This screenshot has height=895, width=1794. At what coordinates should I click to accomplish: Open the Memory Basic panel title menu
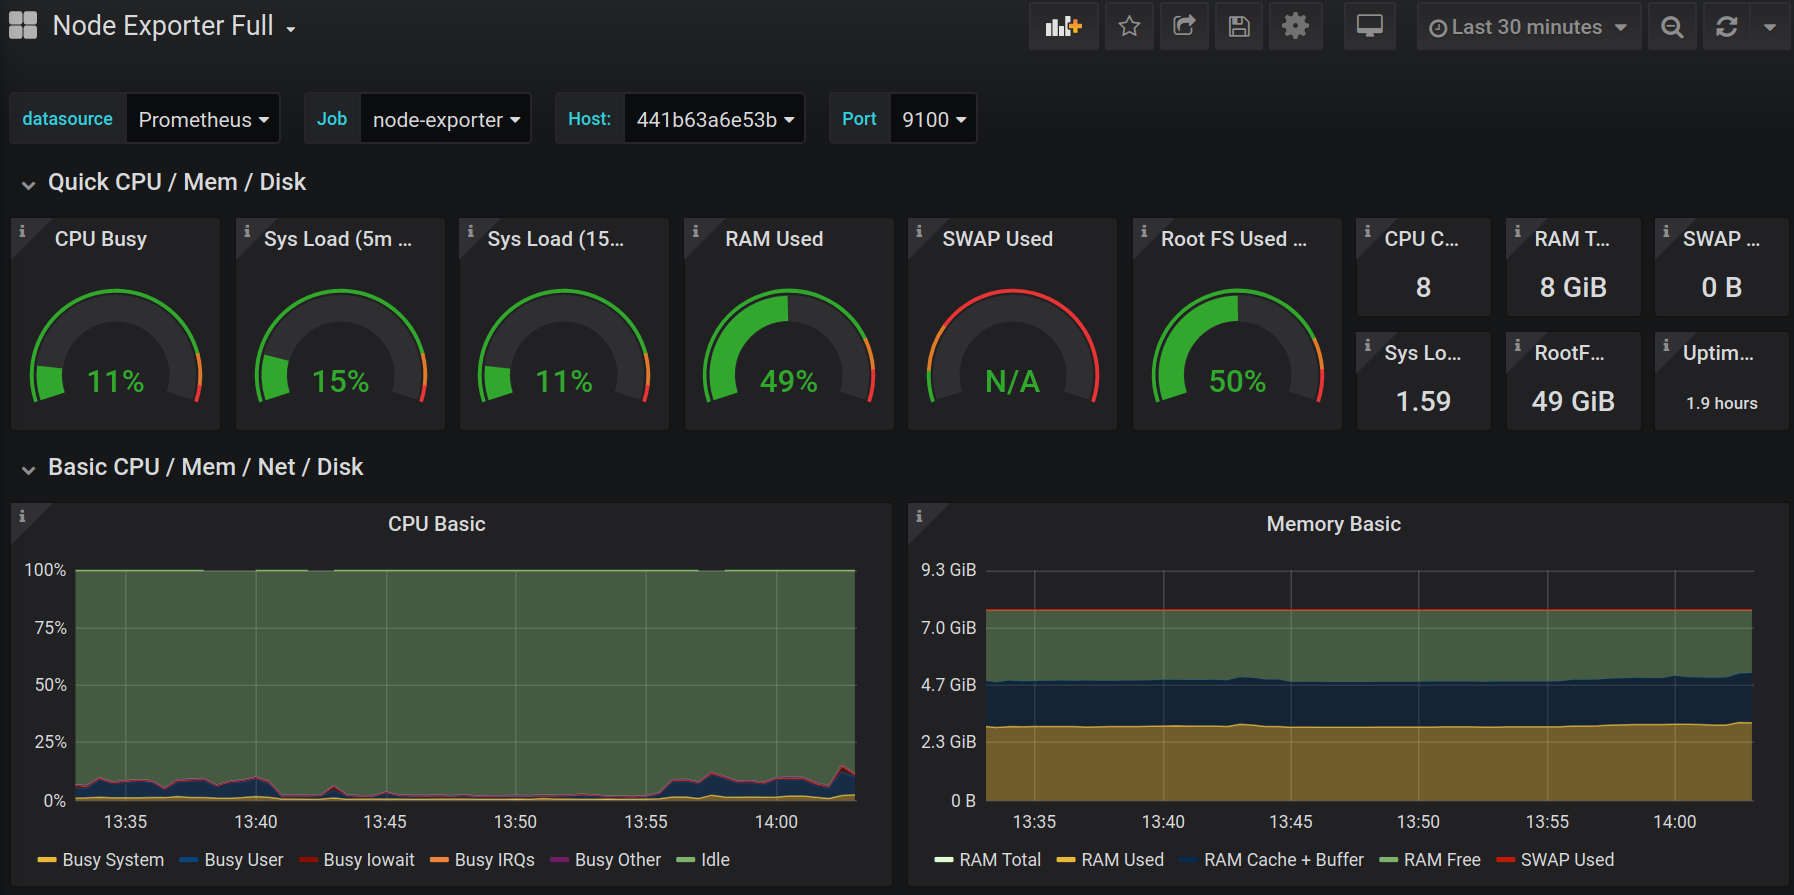(x=1334, y=524)
